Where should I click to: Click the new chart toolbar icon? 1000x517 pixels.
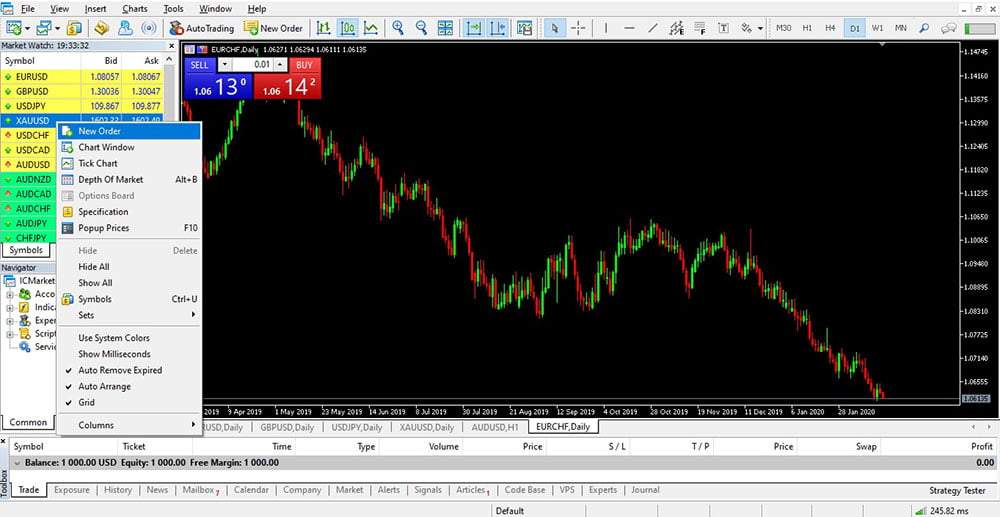(13, 28)
